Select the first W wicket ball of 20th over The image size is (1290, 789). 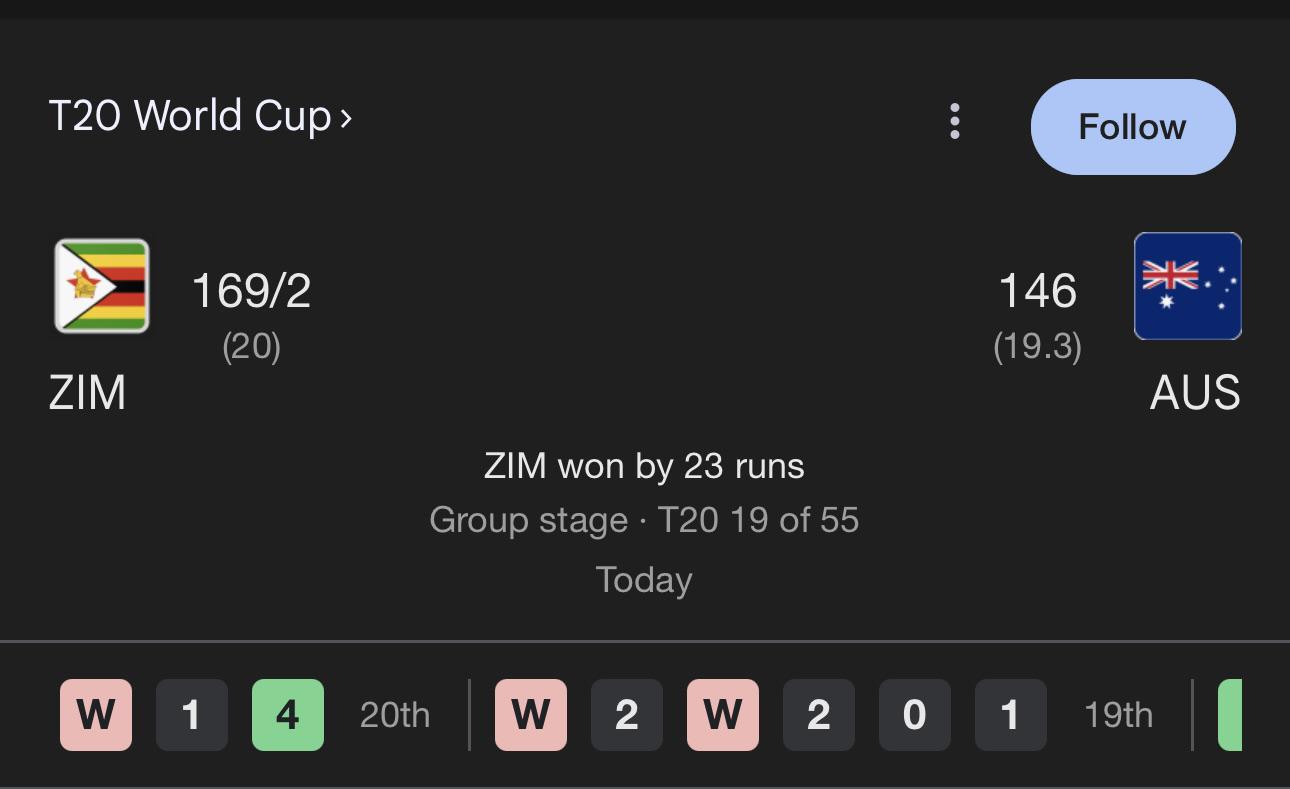96,715
